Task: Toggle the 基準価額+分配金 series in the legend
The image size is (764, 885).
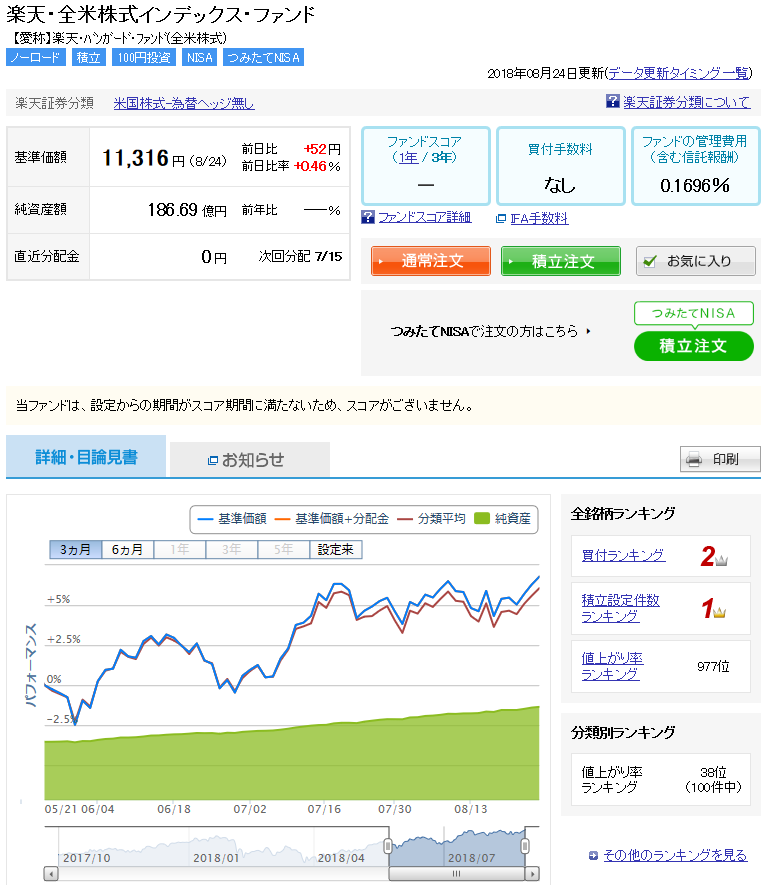Action: click(332, 519)
